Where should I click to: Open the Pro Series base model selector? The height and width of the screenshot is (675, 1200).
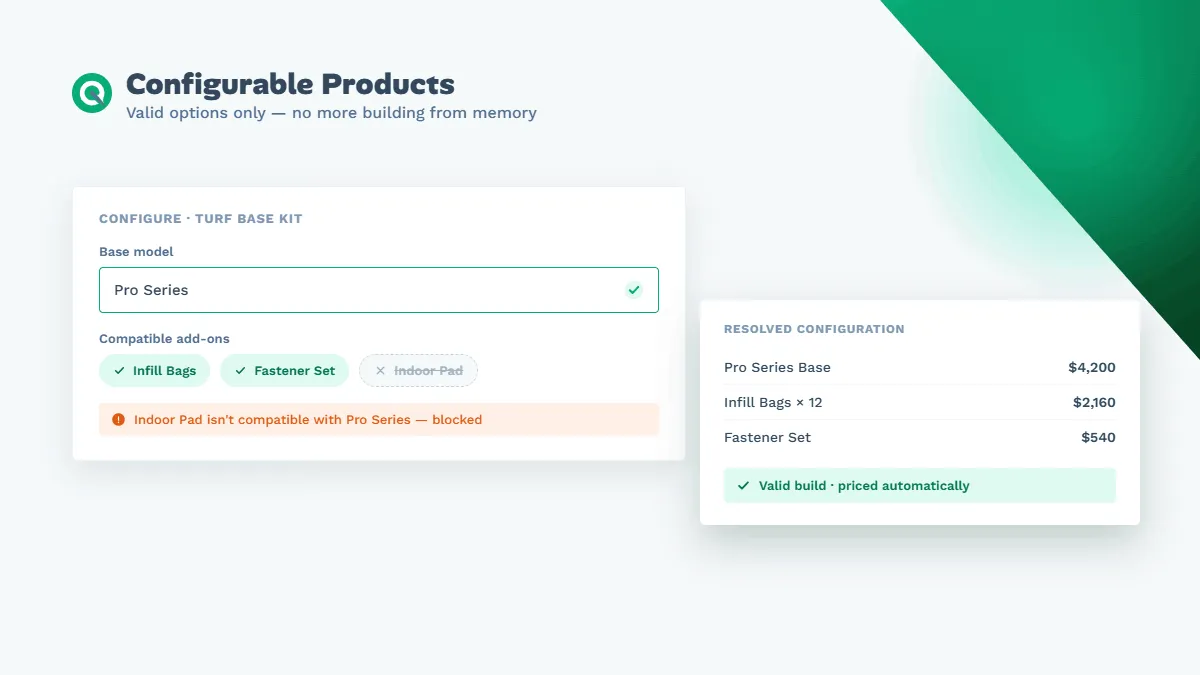379,290
